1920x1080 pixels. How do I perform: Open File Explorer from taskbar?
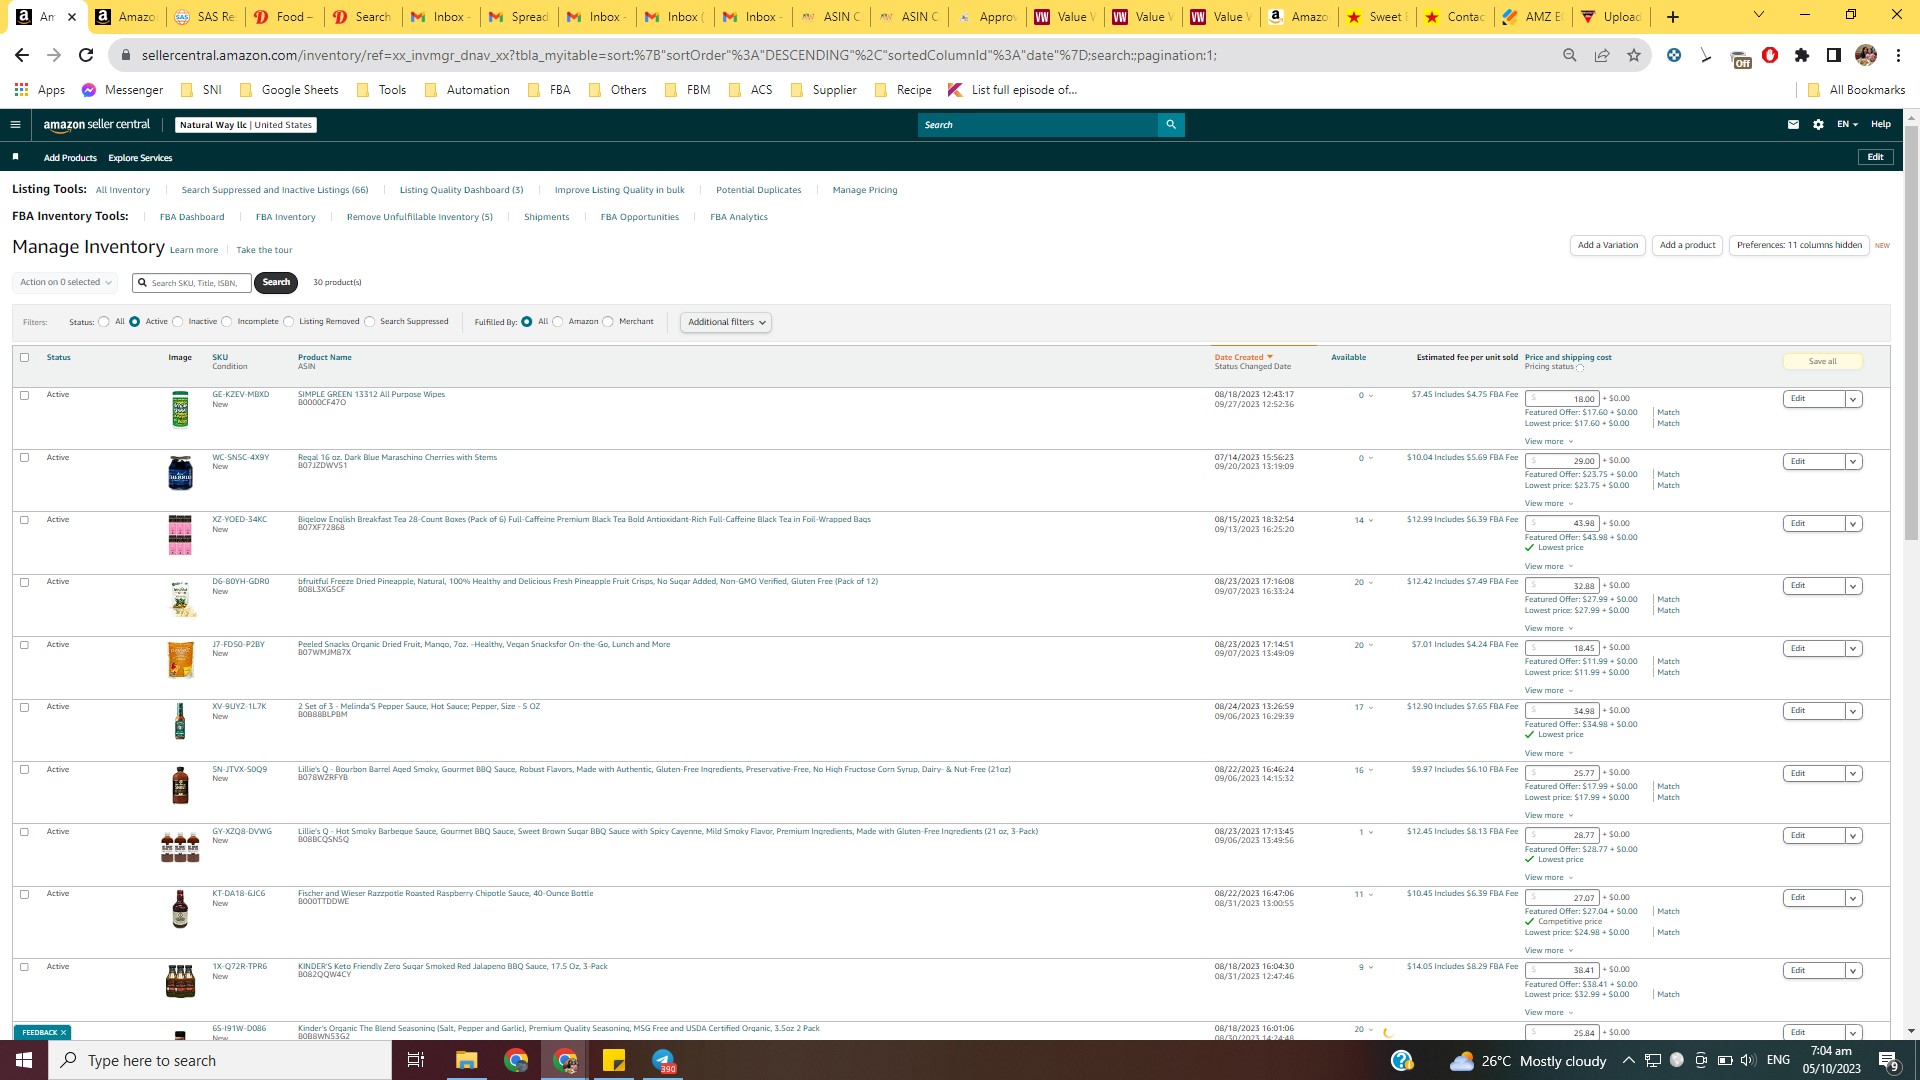click(466, 1060)
